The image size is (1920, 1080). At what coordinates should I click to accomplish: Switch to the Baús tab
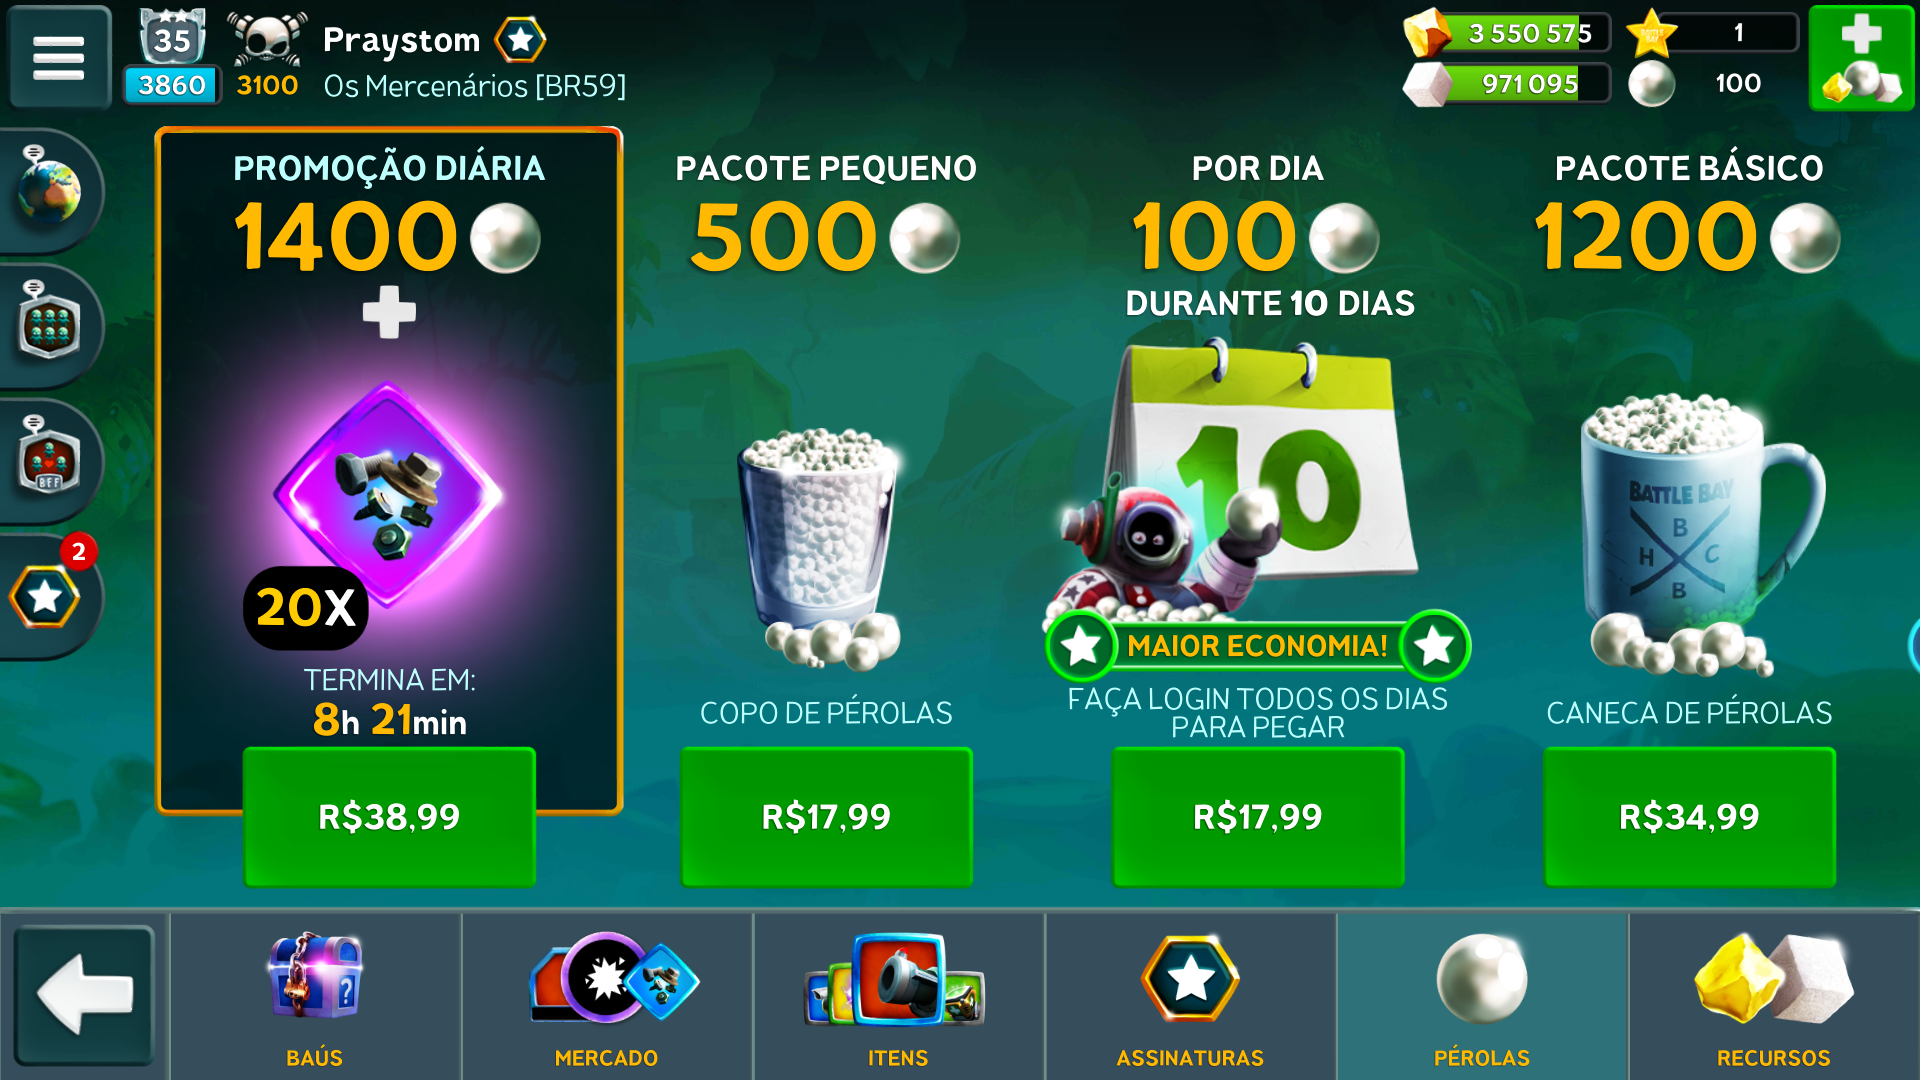point(315,997)
